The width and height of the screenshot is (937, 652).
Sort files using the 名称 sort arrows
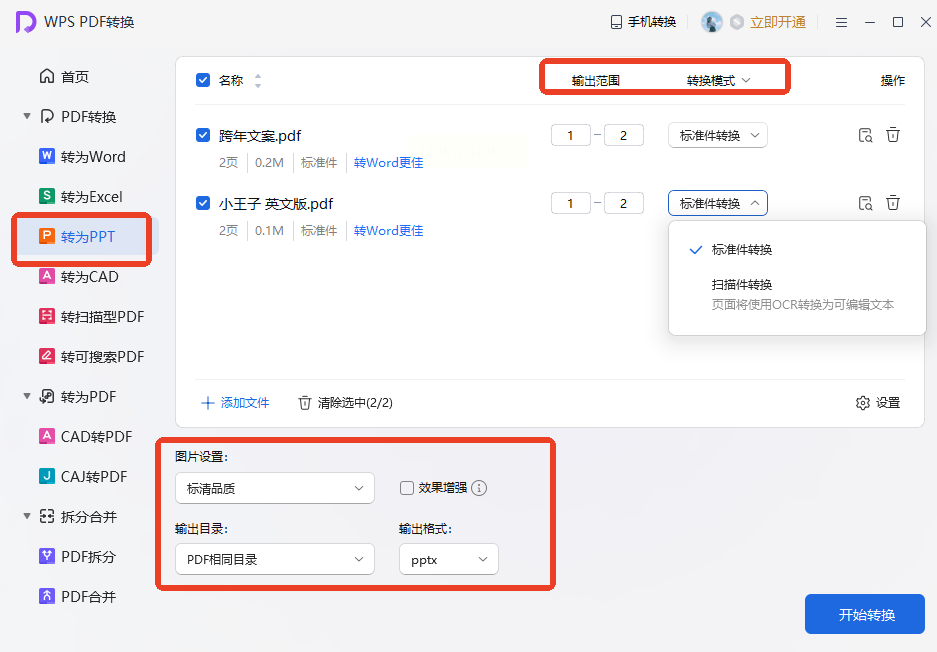click(x=258, y=81)
